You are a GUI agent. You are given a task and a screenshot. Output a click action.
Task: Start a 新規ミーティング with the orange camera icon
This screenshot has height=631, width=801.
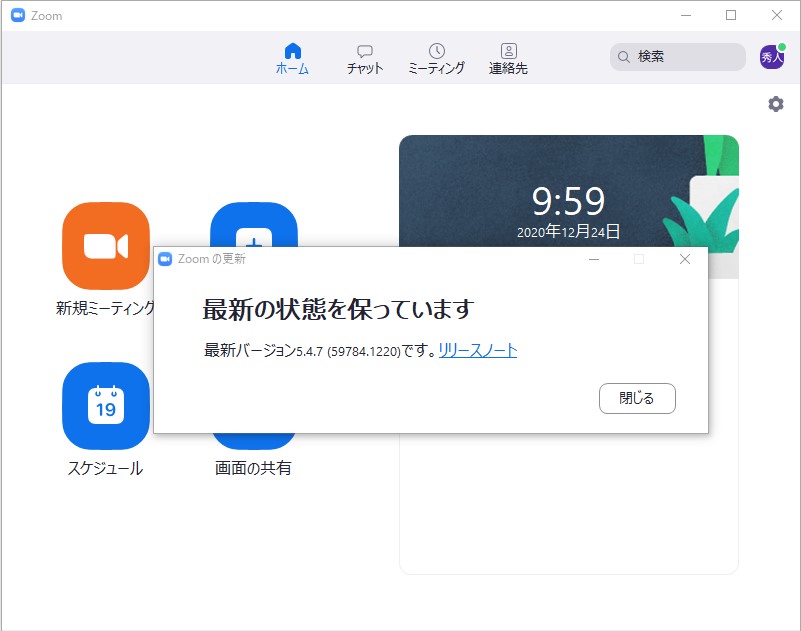click(105, 245)
